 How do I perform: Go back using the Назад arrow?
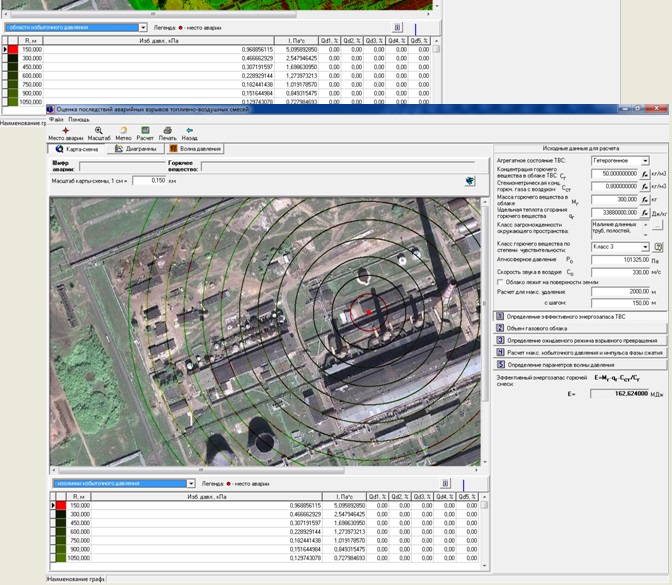(x=189, y=132)
